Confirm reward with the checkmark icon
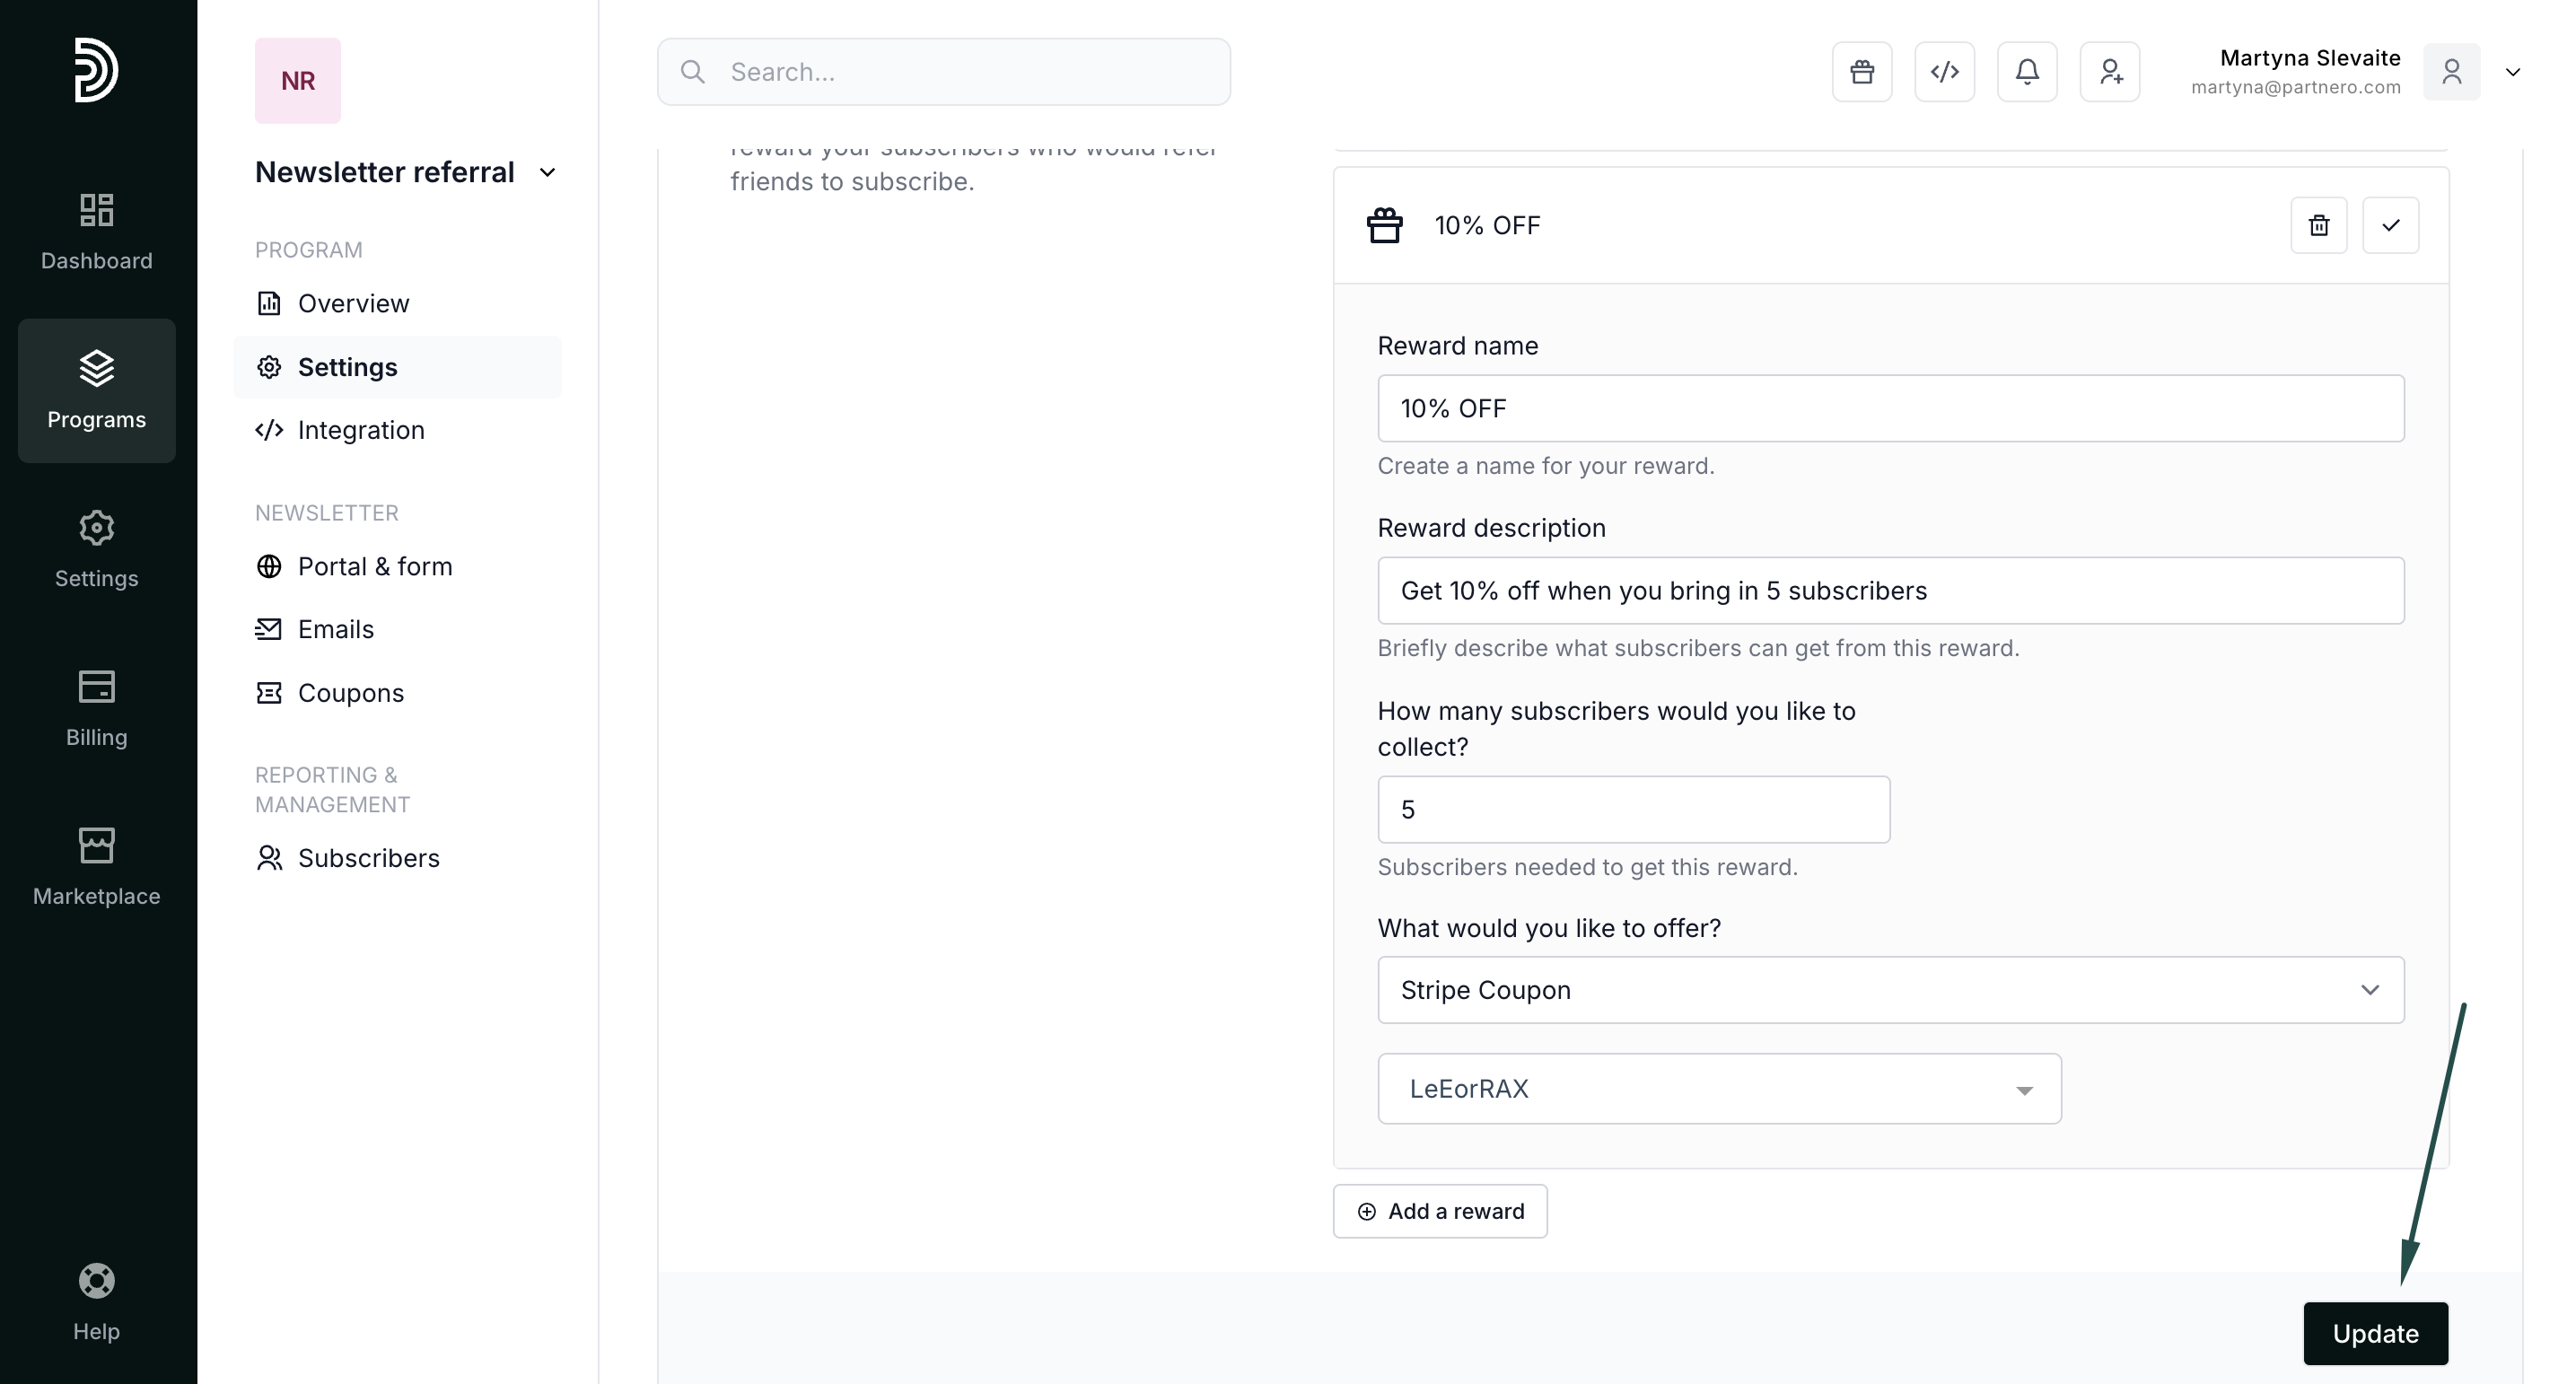Viewport: 2576px width, 1384px height. [x=2390, y=226]
